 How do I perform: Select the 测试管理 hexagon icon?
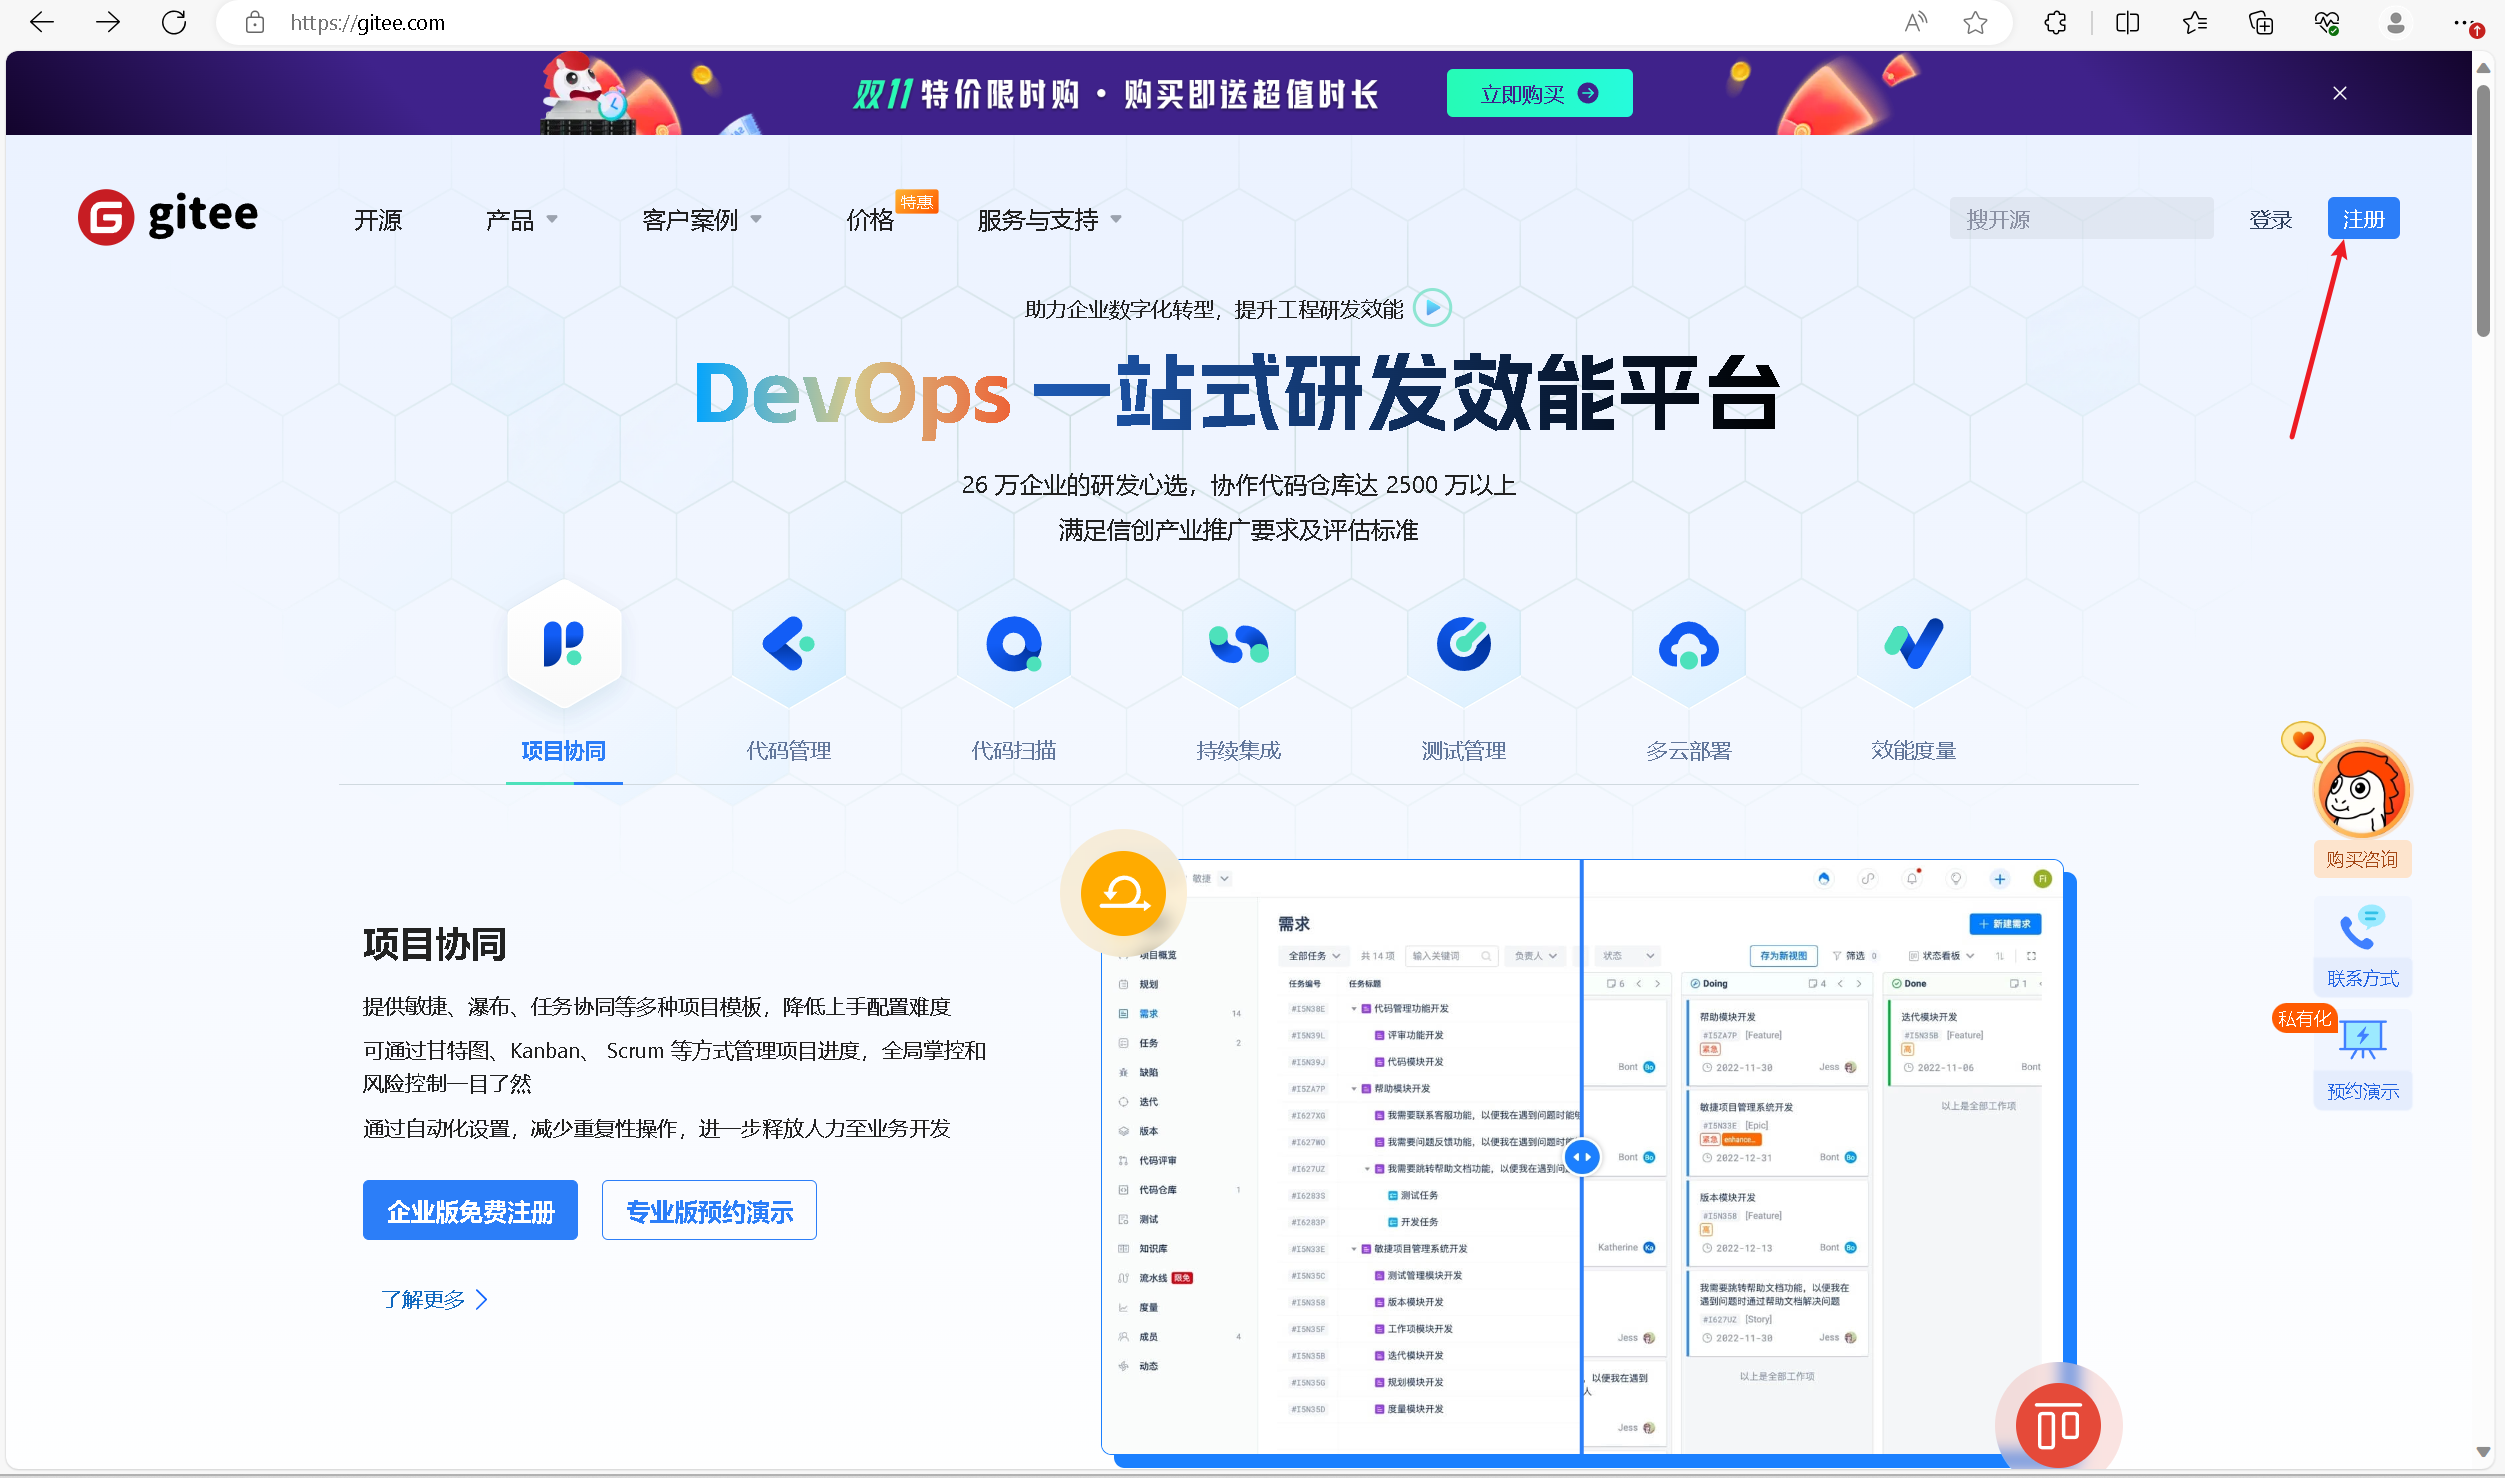[x=1464, y=644]
